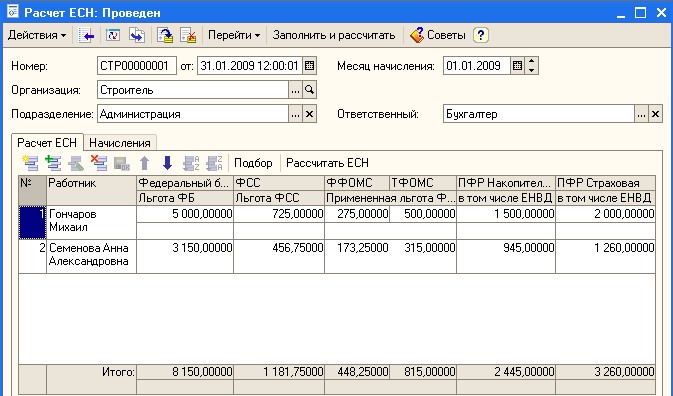Click delete row icon with red cross
Screen dimensions: 673x396
99,163
